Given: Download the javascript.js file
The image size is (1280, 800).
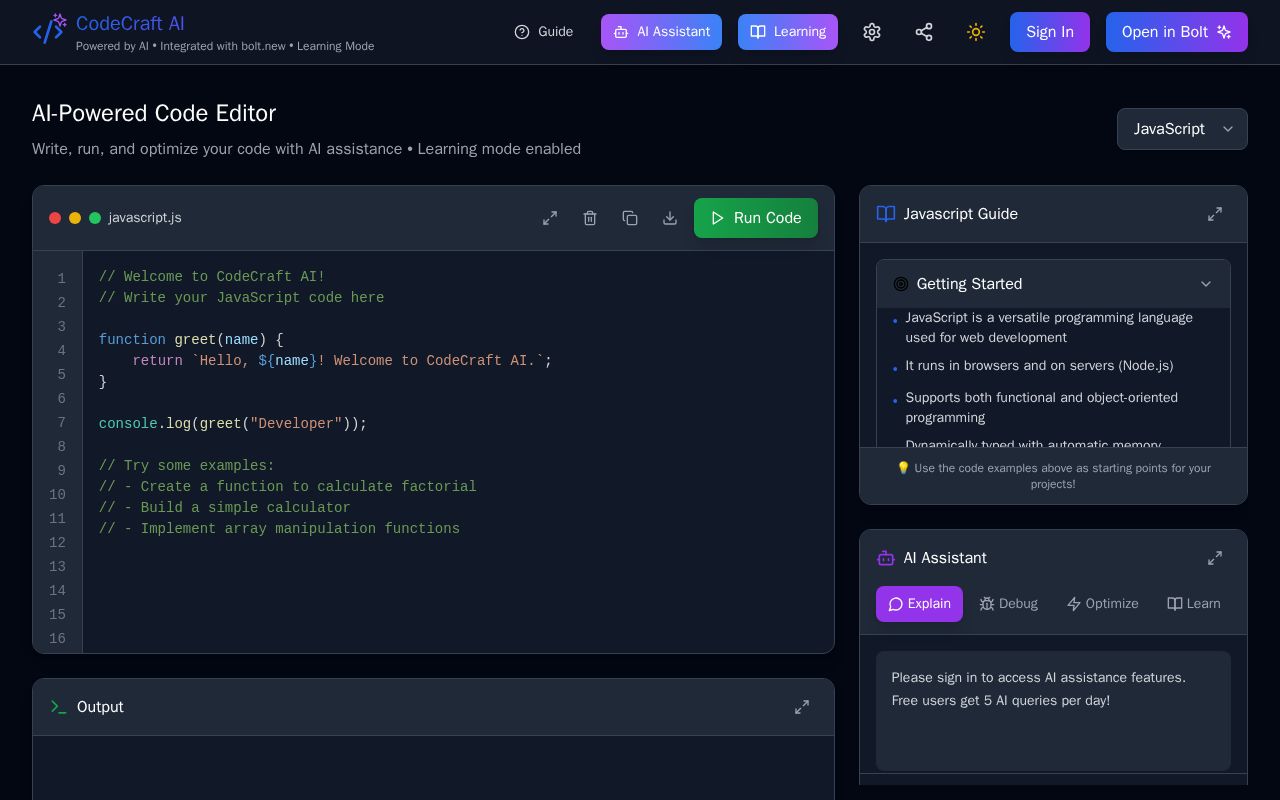Looking at the screenshot, I should [x=670, y=218].
